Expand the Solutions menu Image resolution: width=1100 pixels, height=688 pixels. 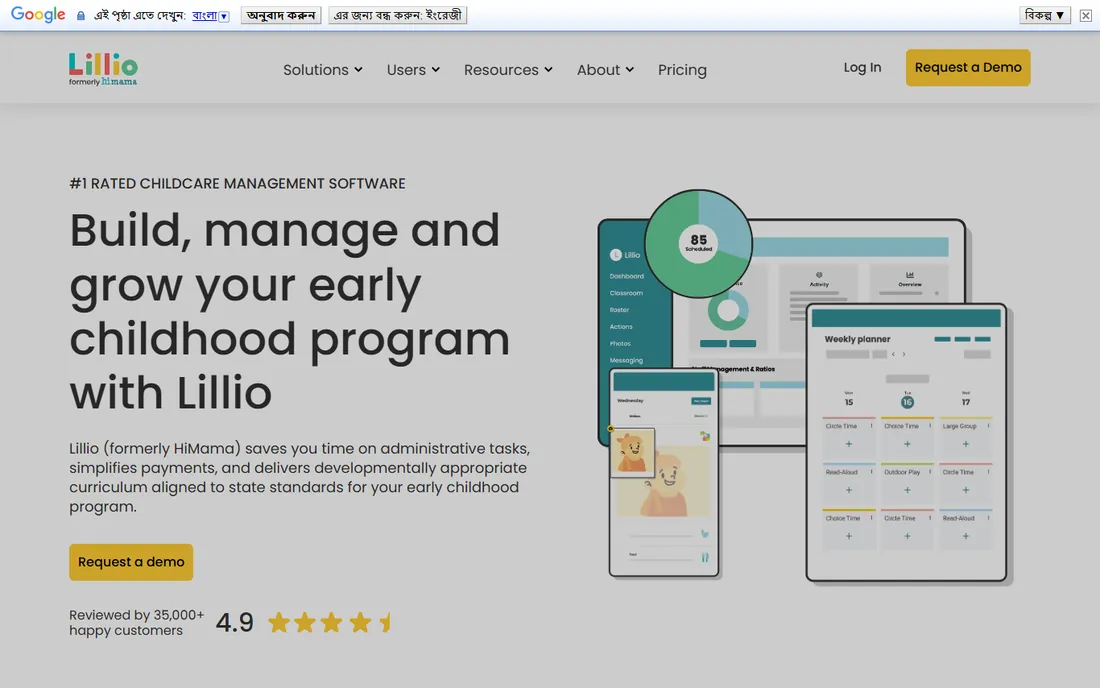[x=323, y=69]
